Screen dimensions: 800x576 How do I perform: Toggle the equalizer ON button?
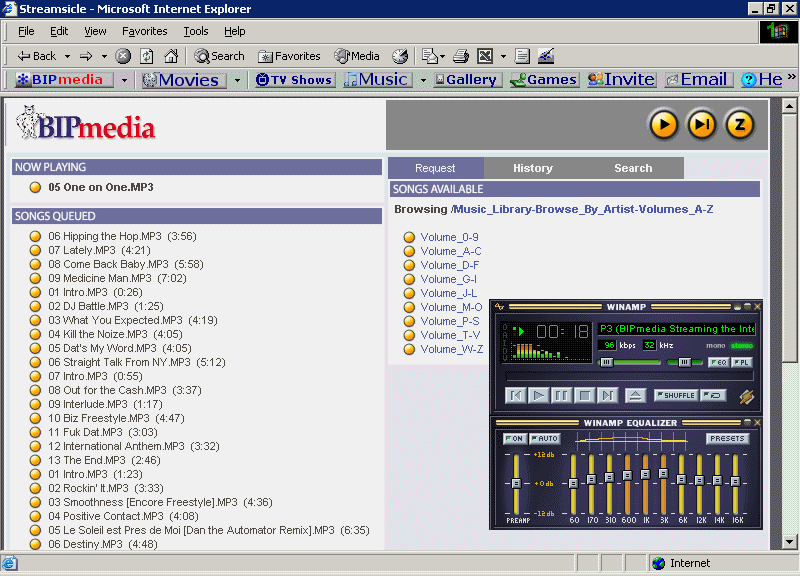(514, 438)
